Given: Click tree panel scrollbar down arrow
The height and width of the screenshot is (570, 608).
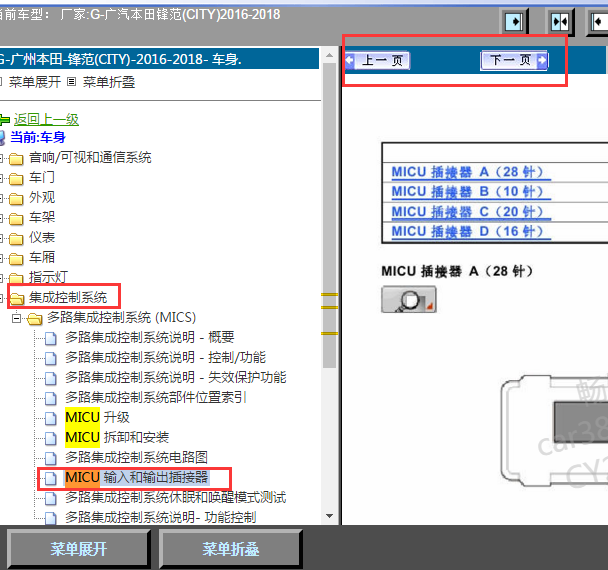Looking at the screenshot, I should tap(330, 516).
